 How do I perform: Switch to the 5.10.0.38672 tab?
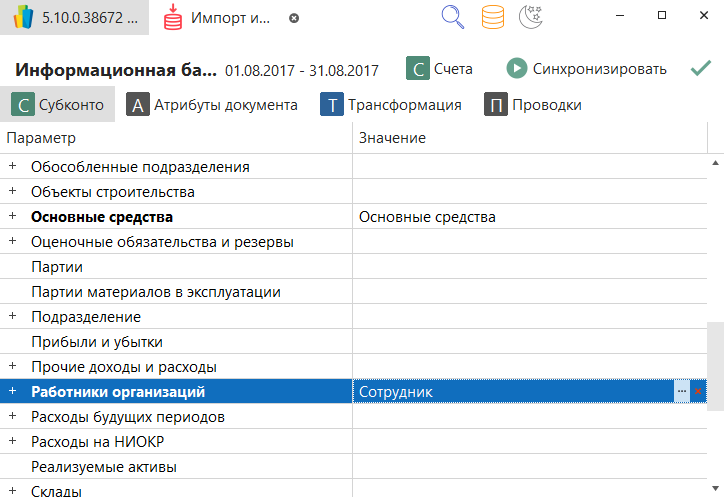pyautogui.click(x=75, y=18)
